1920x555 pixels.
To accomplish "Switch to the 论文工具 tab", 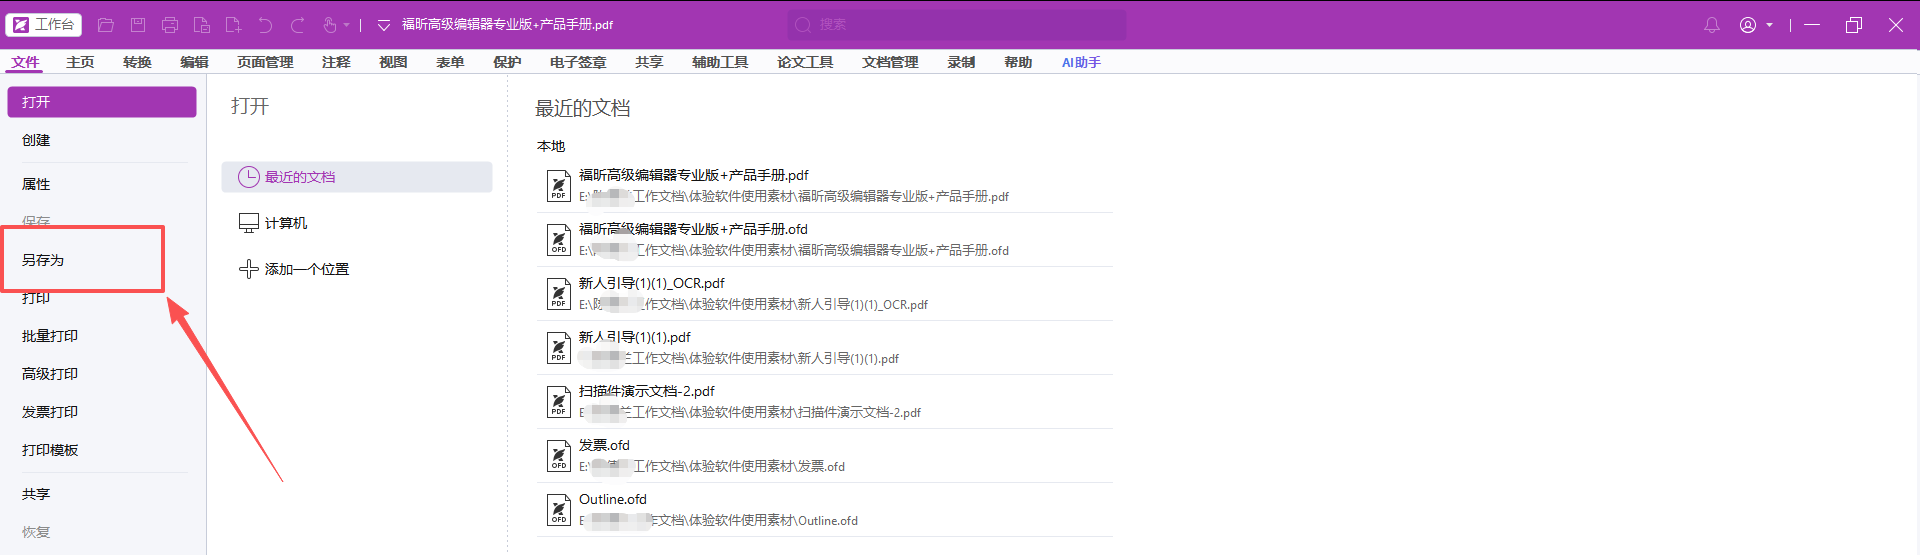I will tap(805, 62).
